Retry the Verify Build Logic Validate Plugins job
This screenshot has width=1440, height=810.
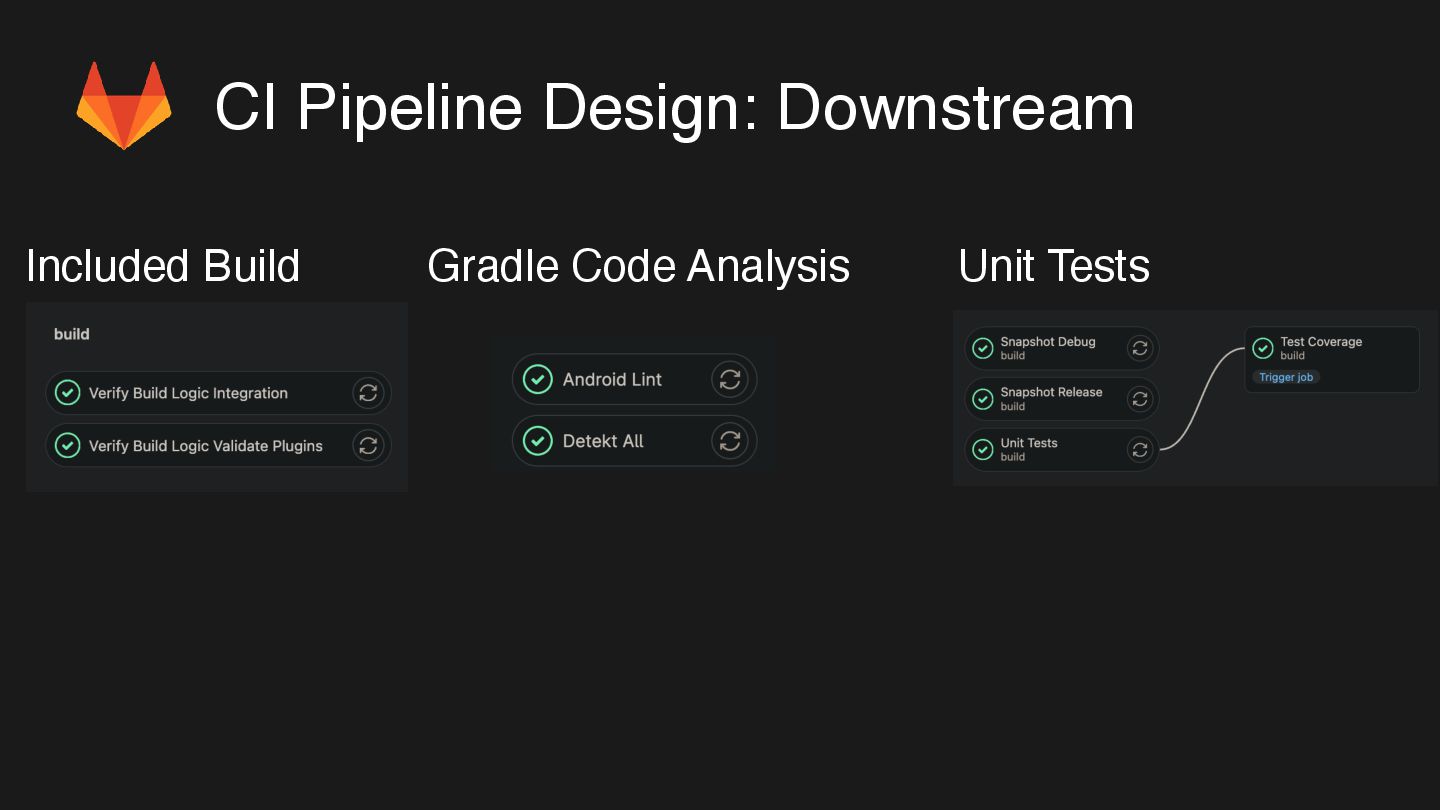pos(368,446)
